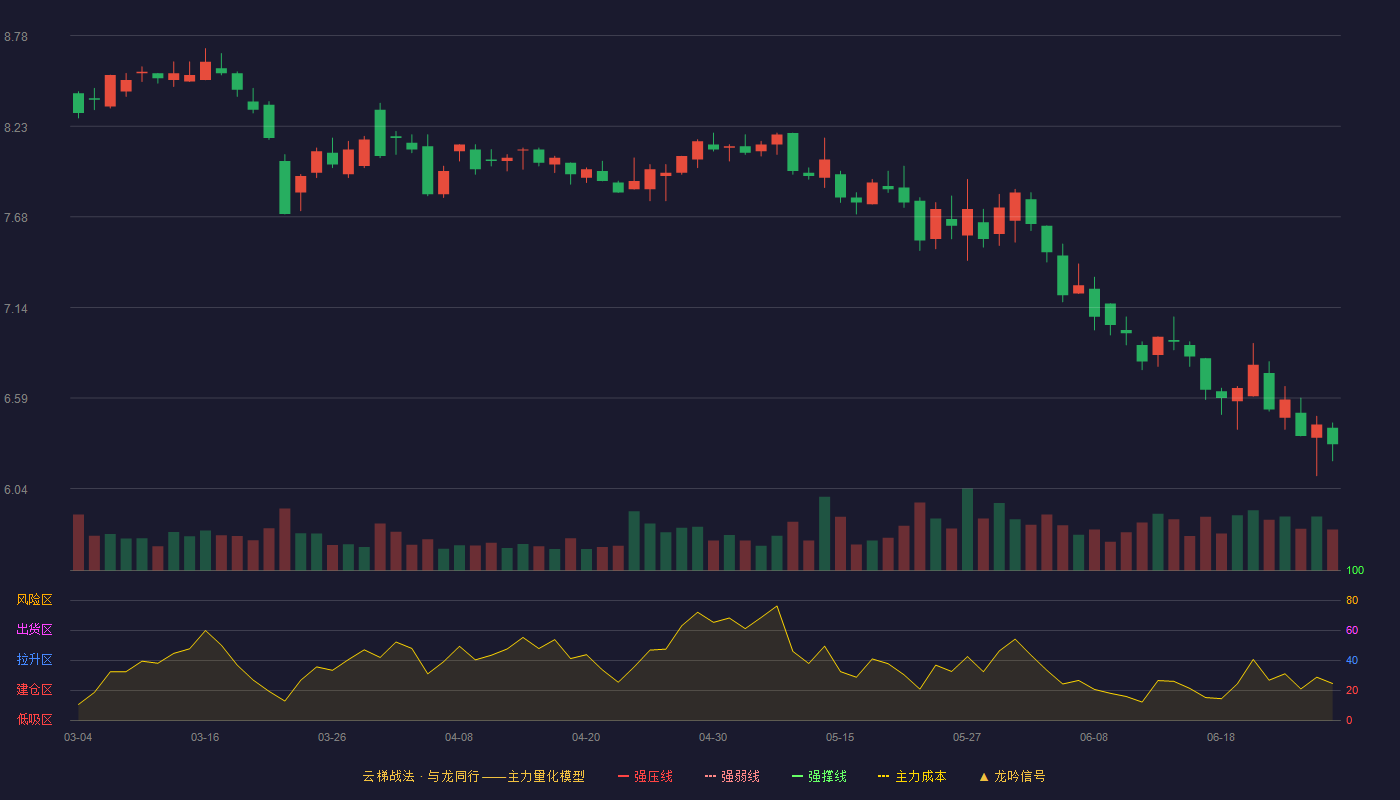Viewport: 1400px width, 800px height.
Task: Select the 出货区 zone label
Action: (34, 630)
